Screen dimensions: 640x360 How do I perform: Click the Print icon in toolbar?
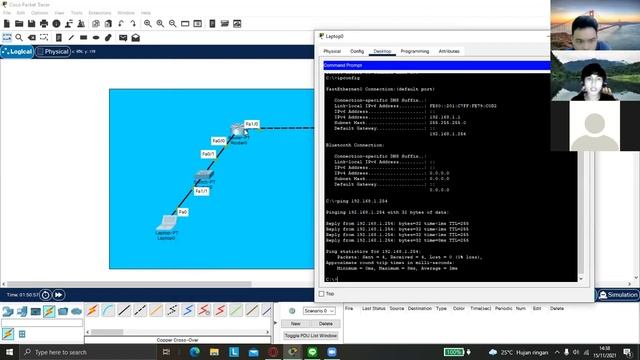[44, 24]
